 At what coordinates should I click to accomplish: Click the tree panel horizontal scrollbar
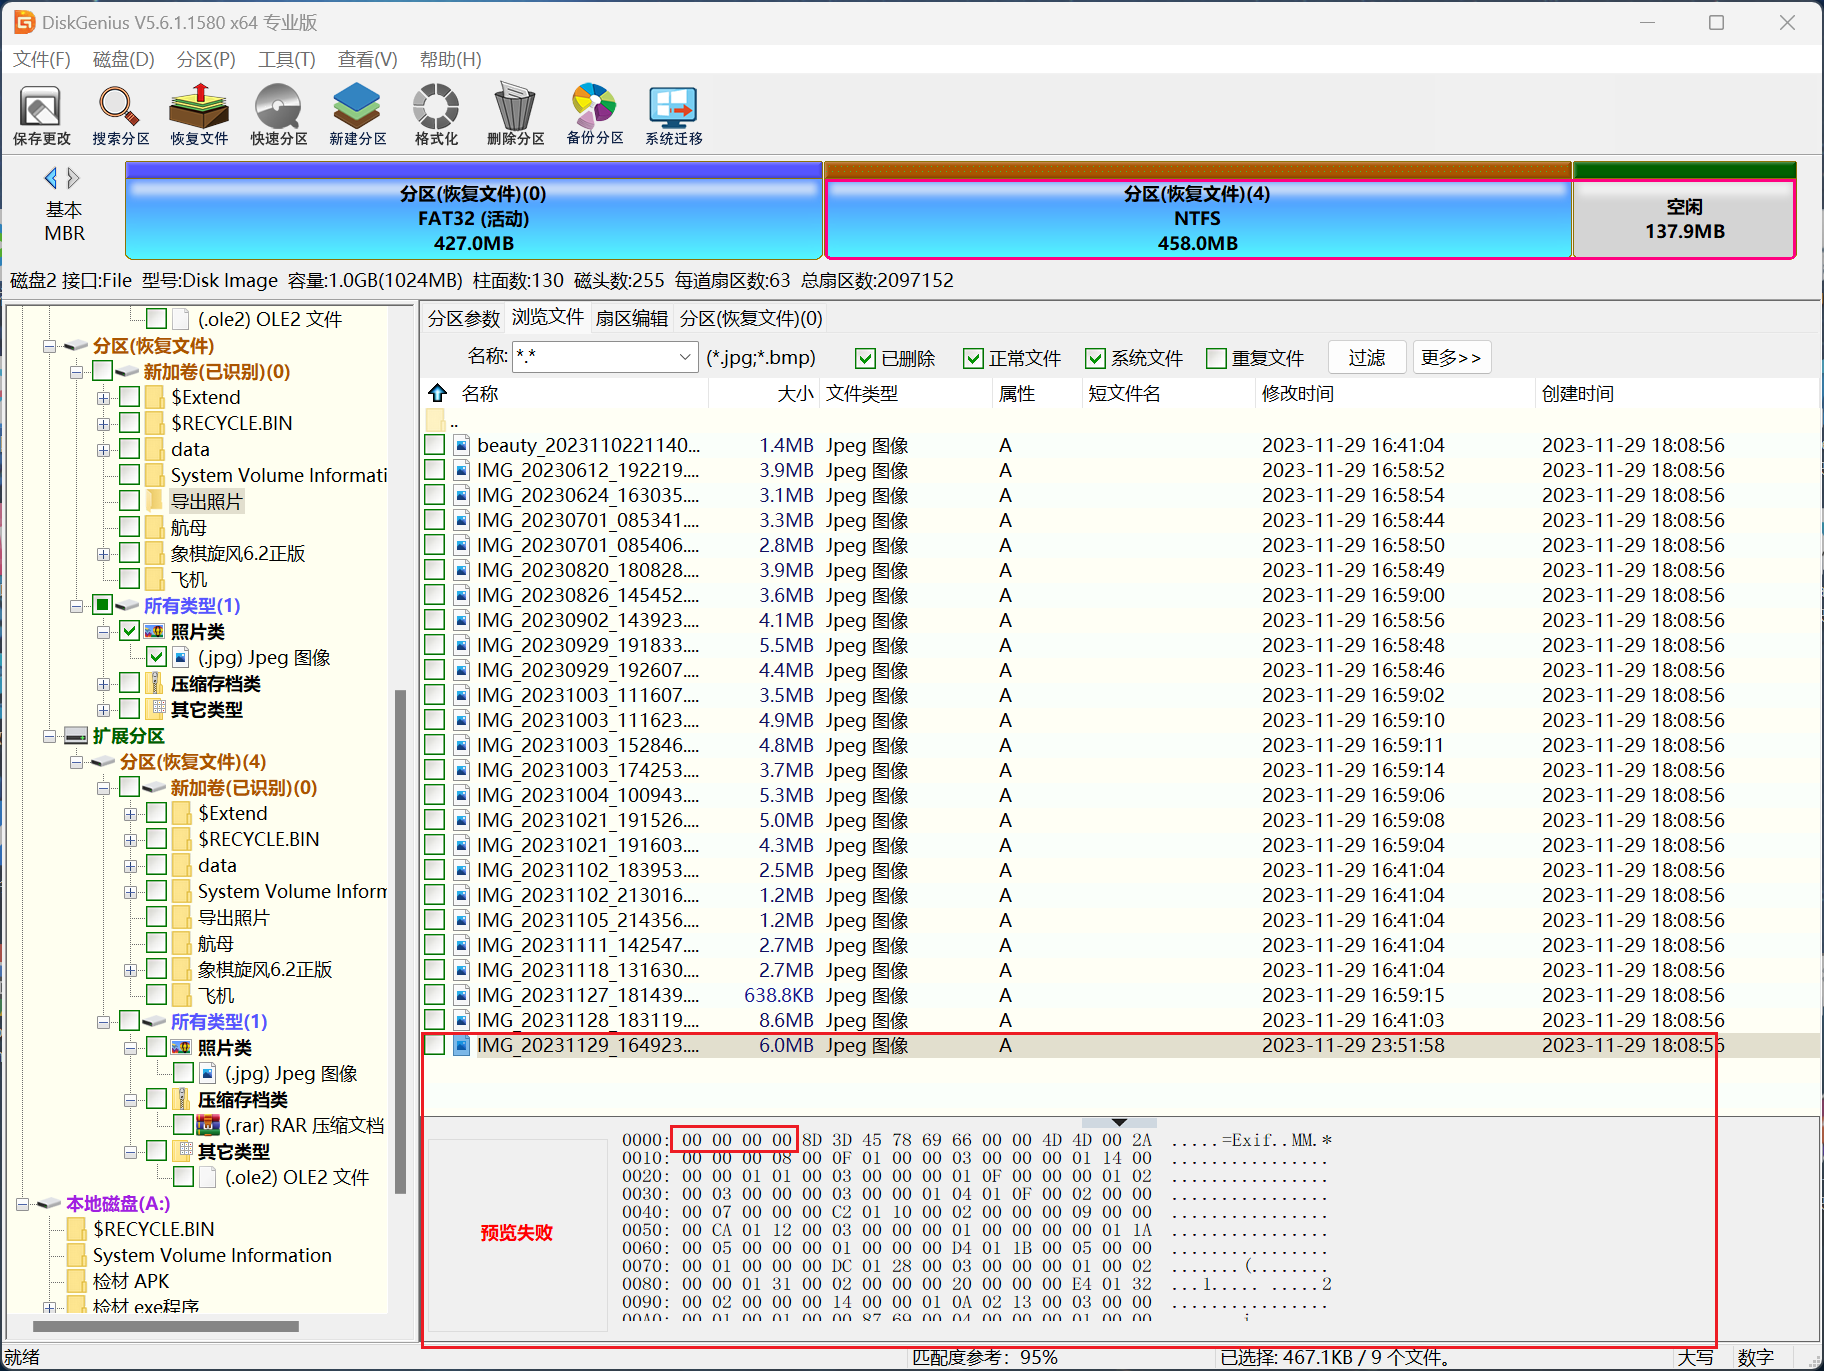[x=166, y=1327]
